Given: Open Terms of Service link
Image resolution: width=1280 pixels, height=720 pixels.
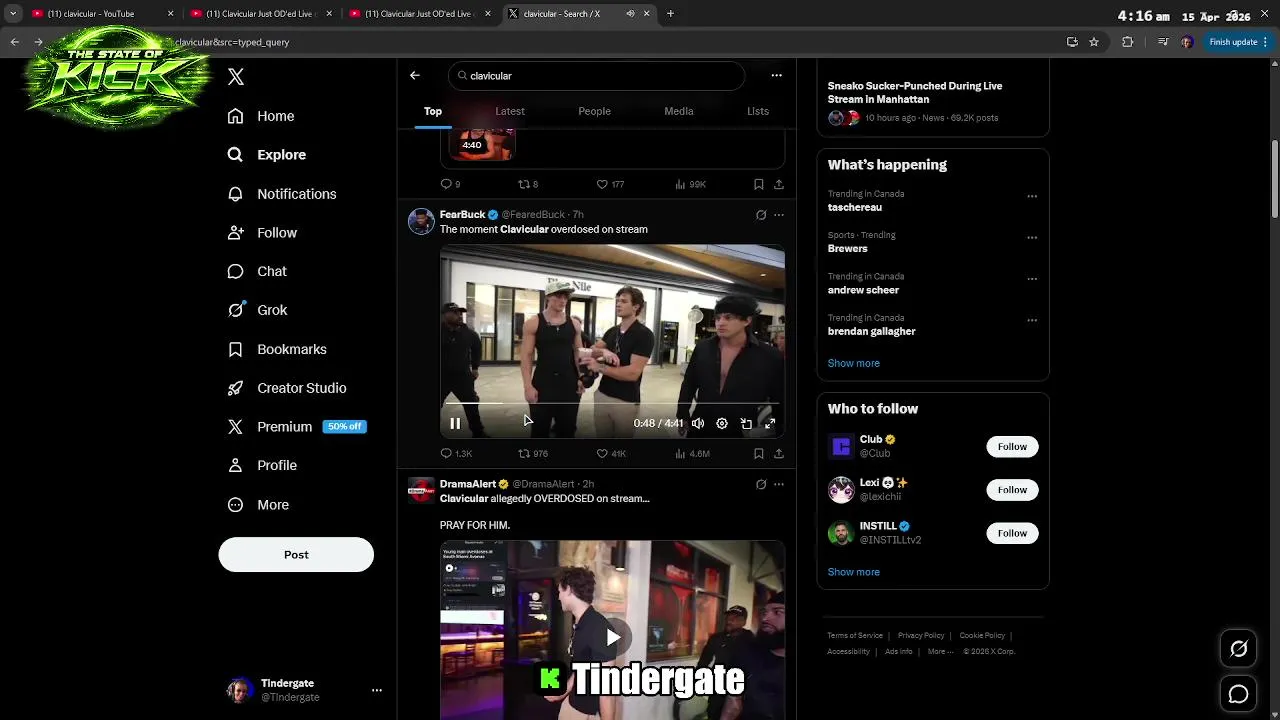Looking at the screenshot, I should (x=855, y=636).
